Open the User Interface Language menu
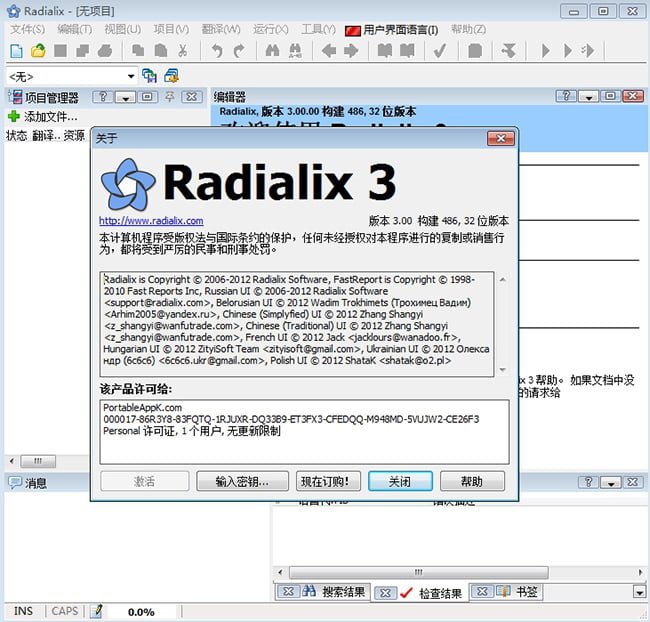This screenshot has width=650, height=622. click(x=392, y=30)
